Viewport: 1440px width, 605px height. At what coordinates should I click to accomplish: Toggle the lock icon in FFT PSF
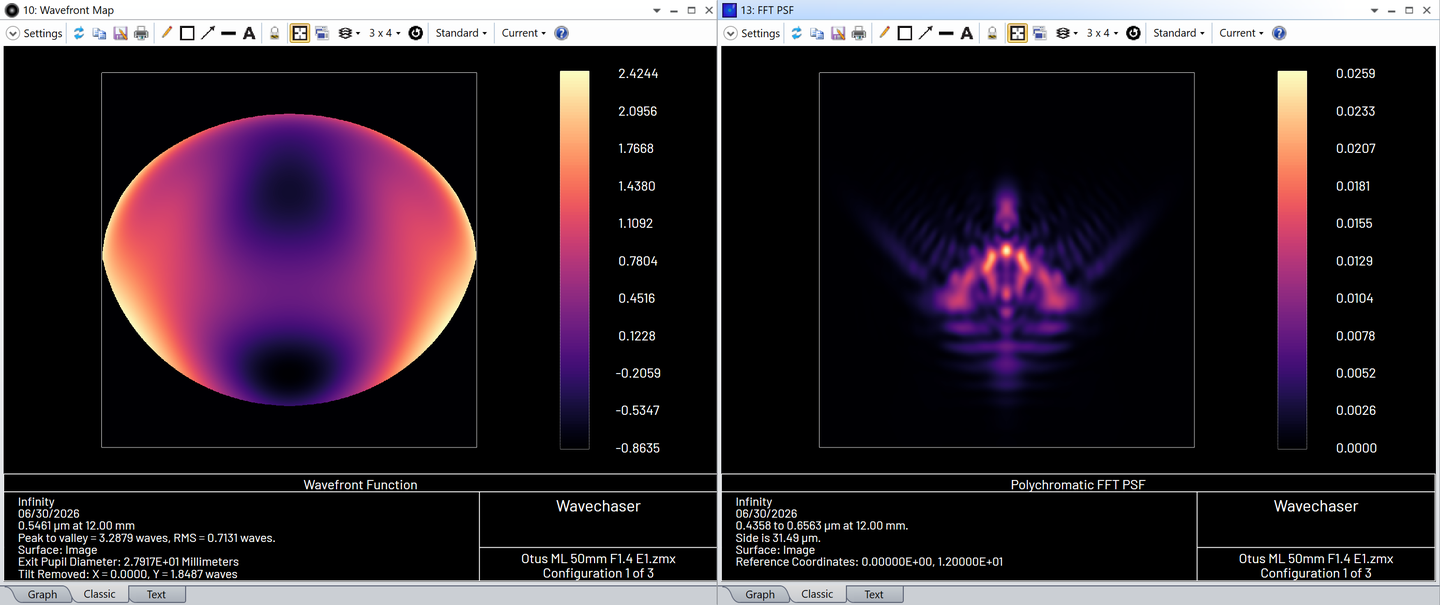tap(992, 33)
